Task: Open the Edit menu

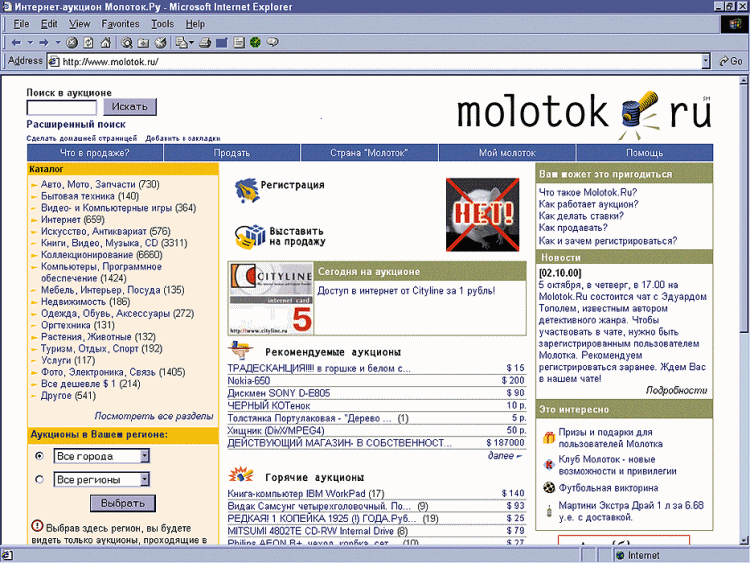Action: (x=49, y=24)
